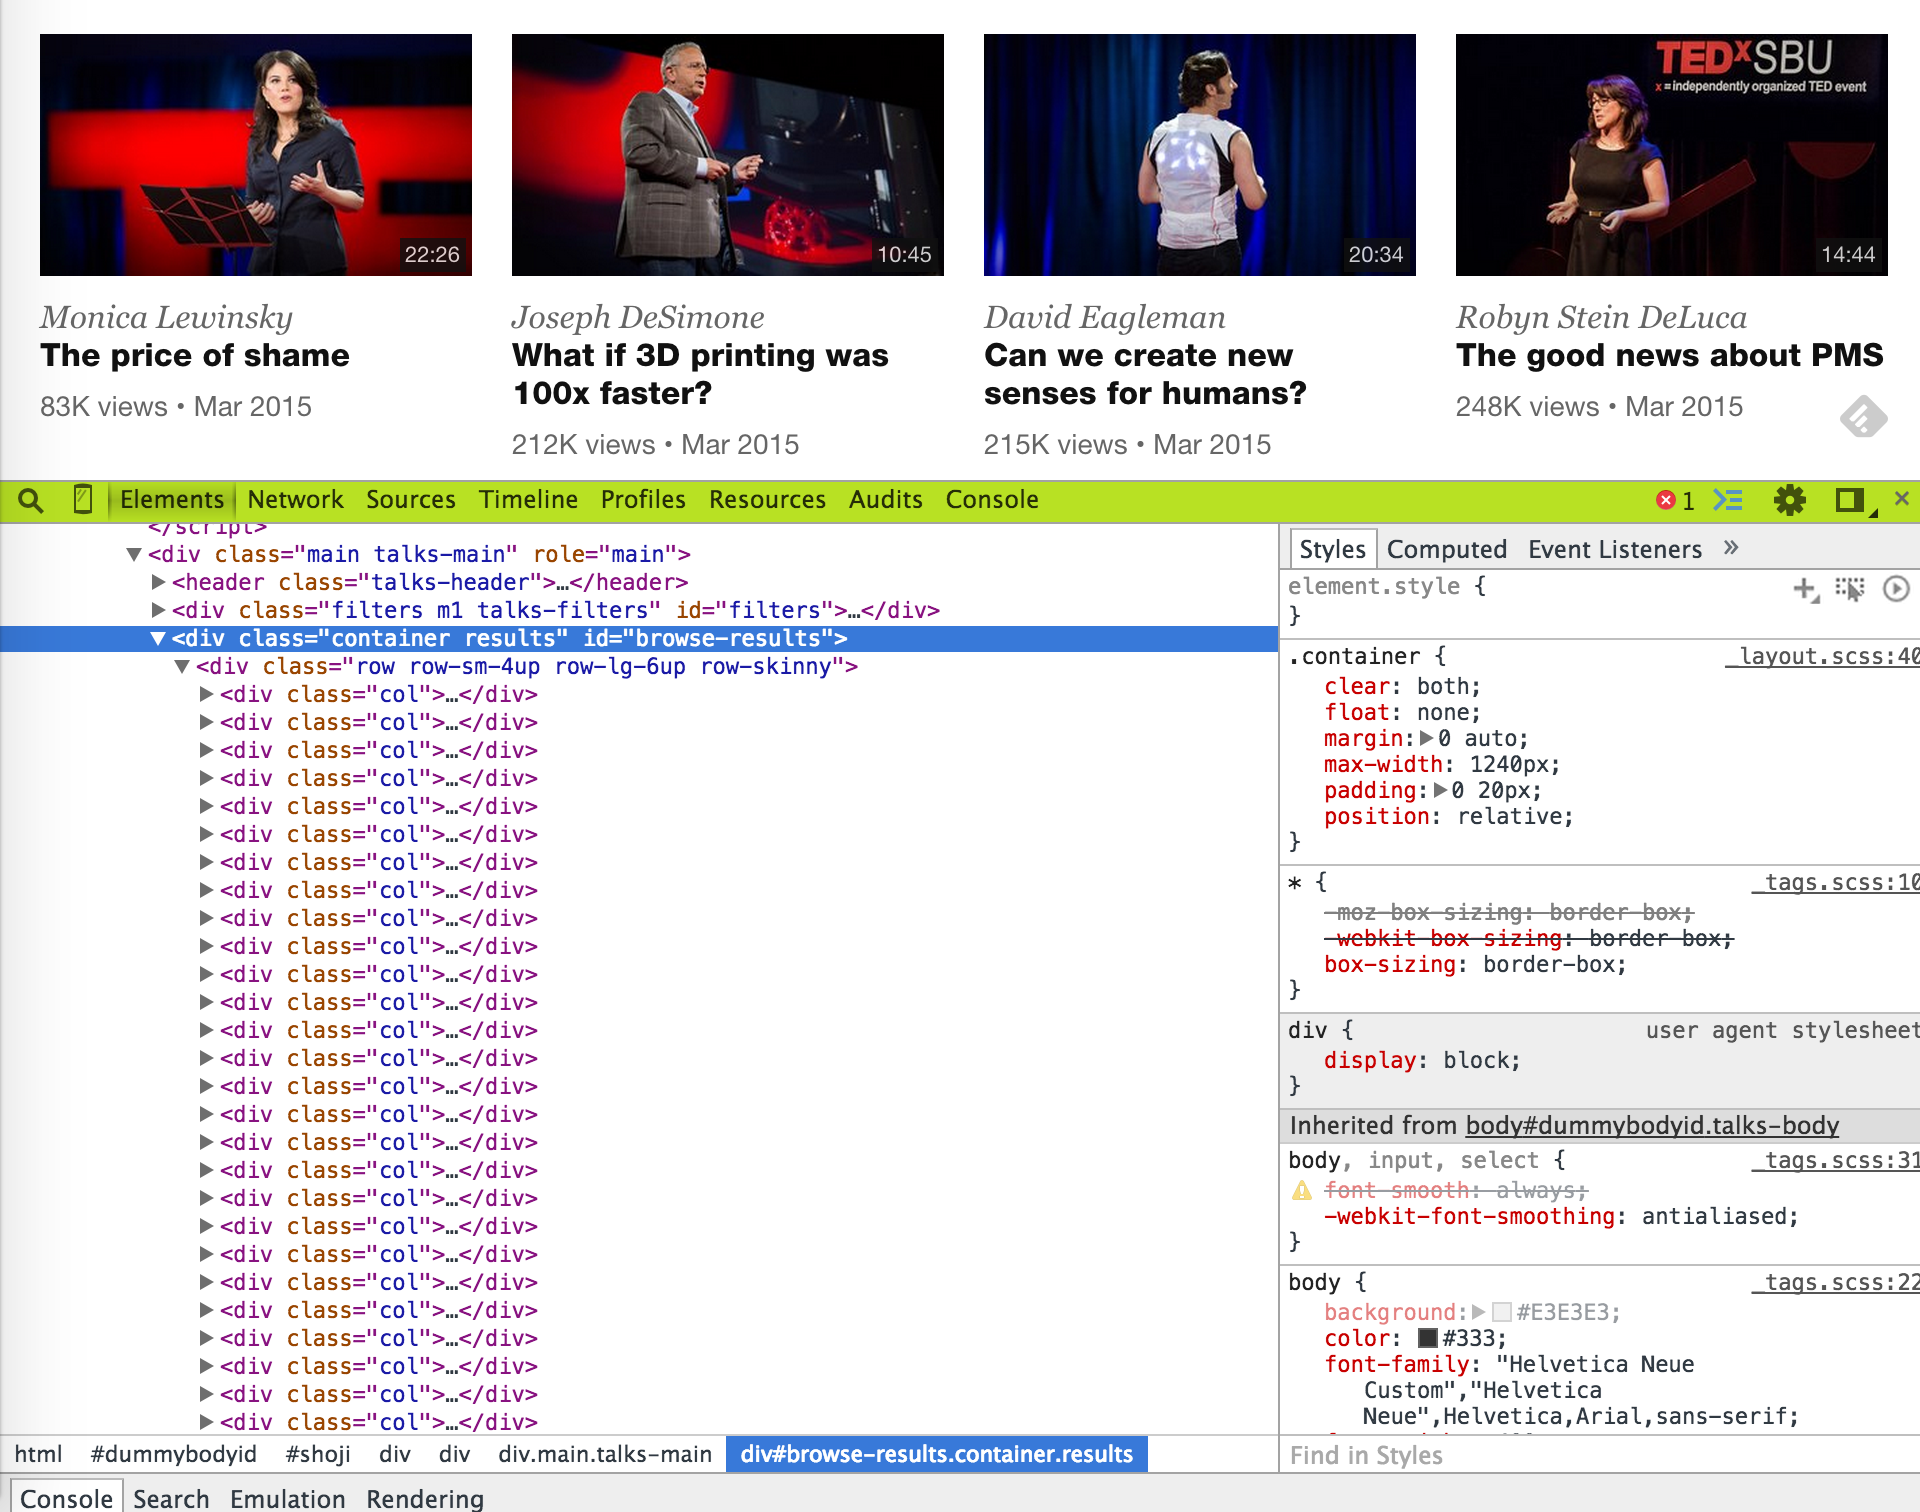1920x1512 pixels.
Task: Show the console drawer icon
Action: click(1728, 500)
